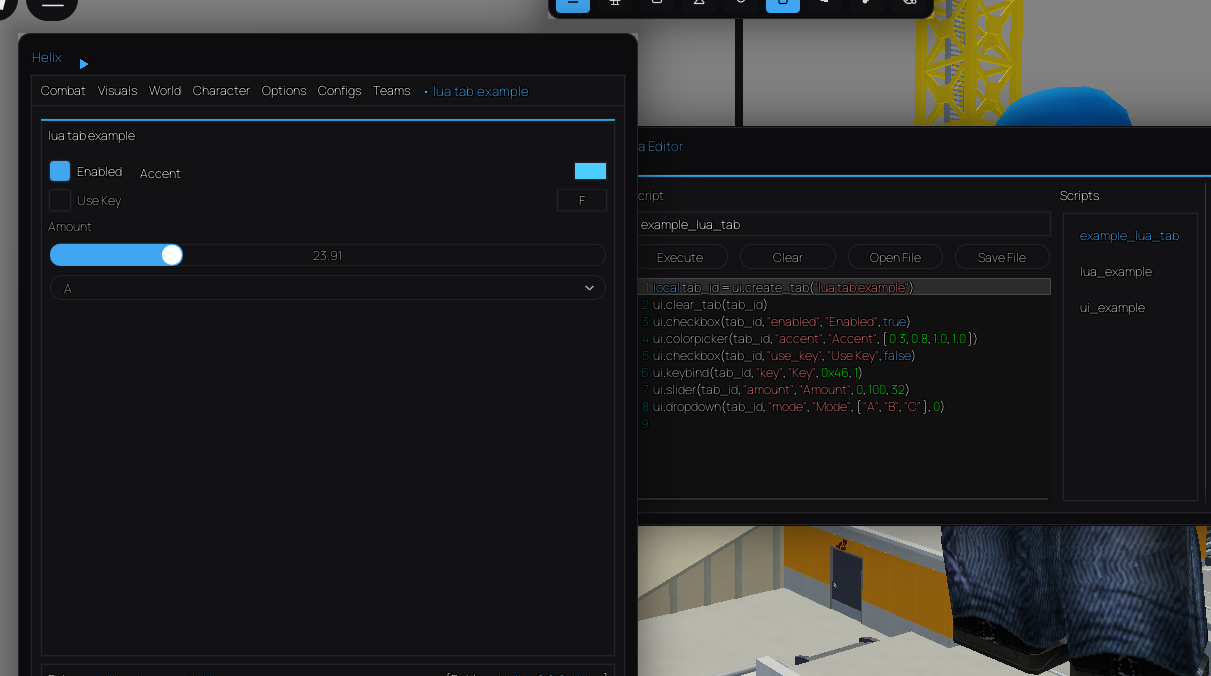Click the Amount slider handle
The image size is (1211, 676).
[x=172, y=255]
